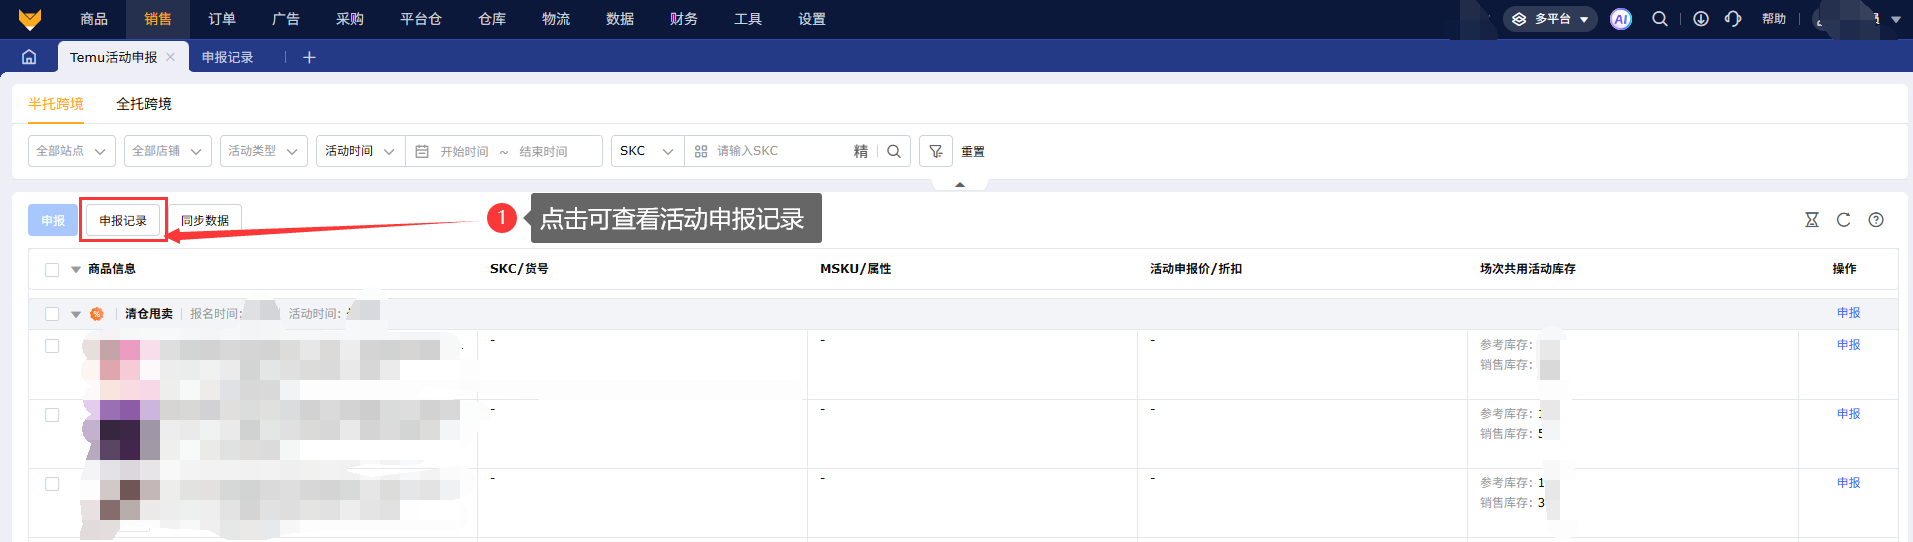Click the blue 申报 button
The height and width of the screenshot is (542, 1913).
53,220
